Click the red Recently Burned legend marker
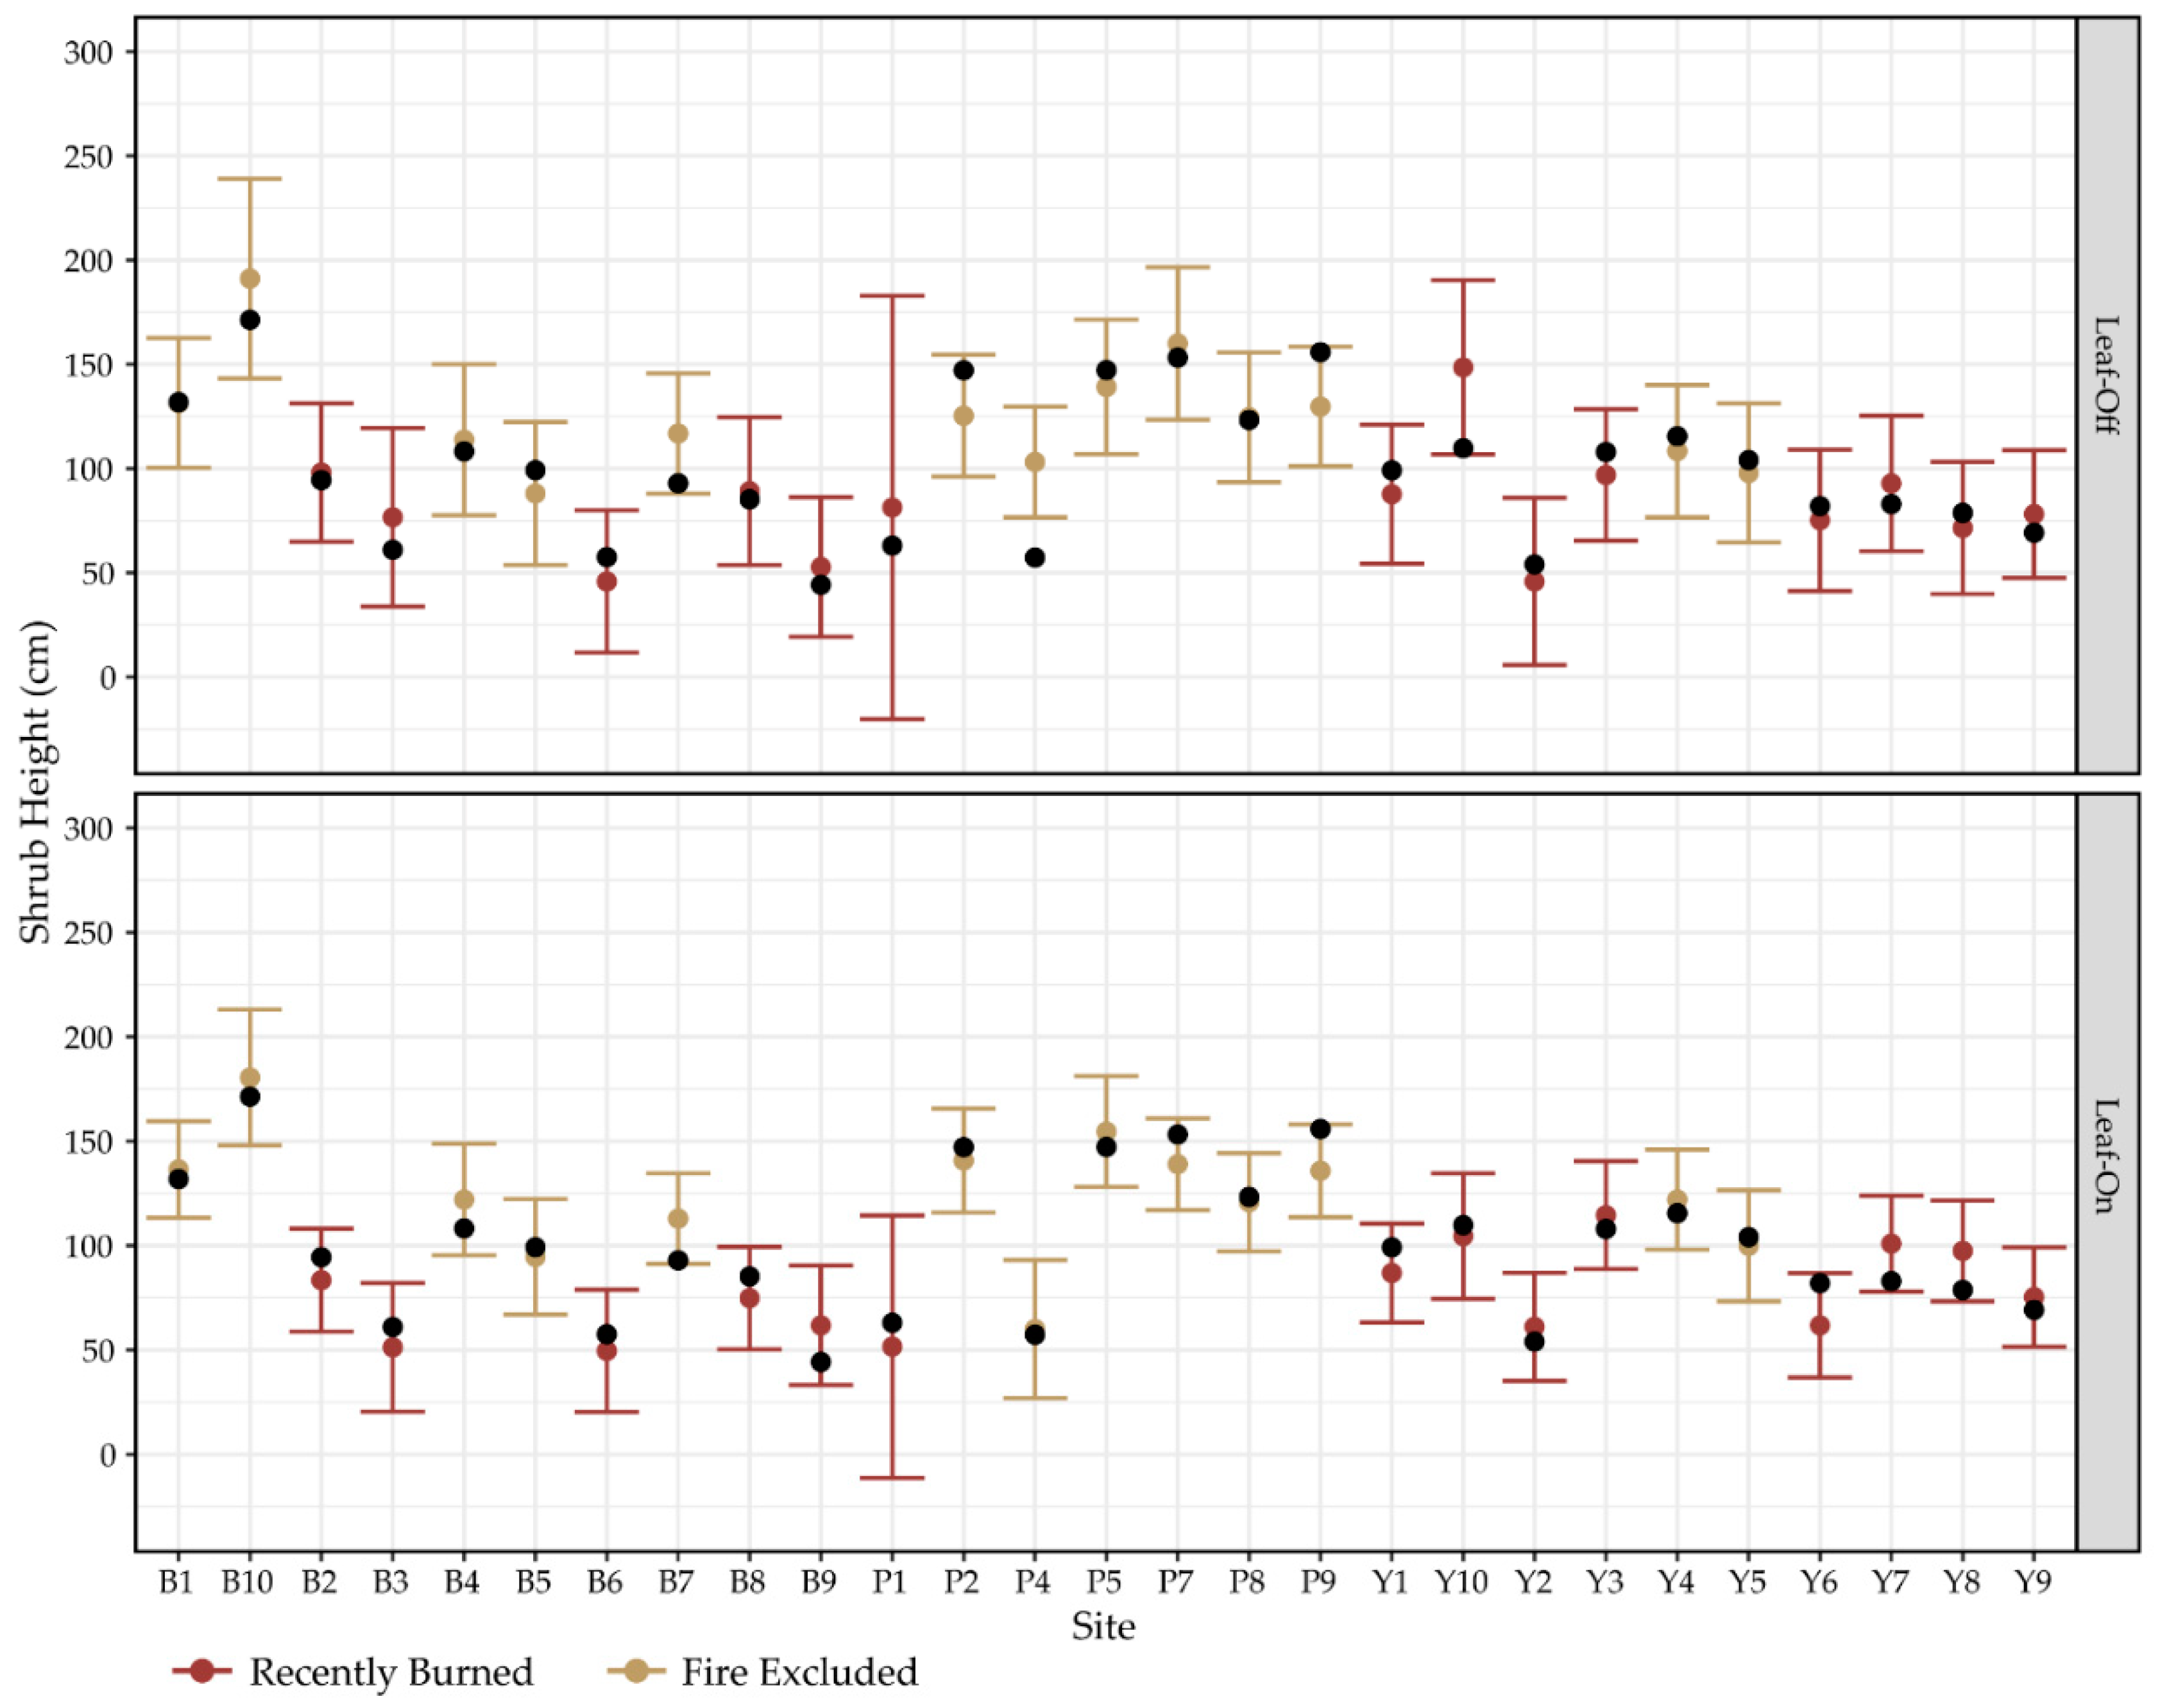 click(202, 1671)
